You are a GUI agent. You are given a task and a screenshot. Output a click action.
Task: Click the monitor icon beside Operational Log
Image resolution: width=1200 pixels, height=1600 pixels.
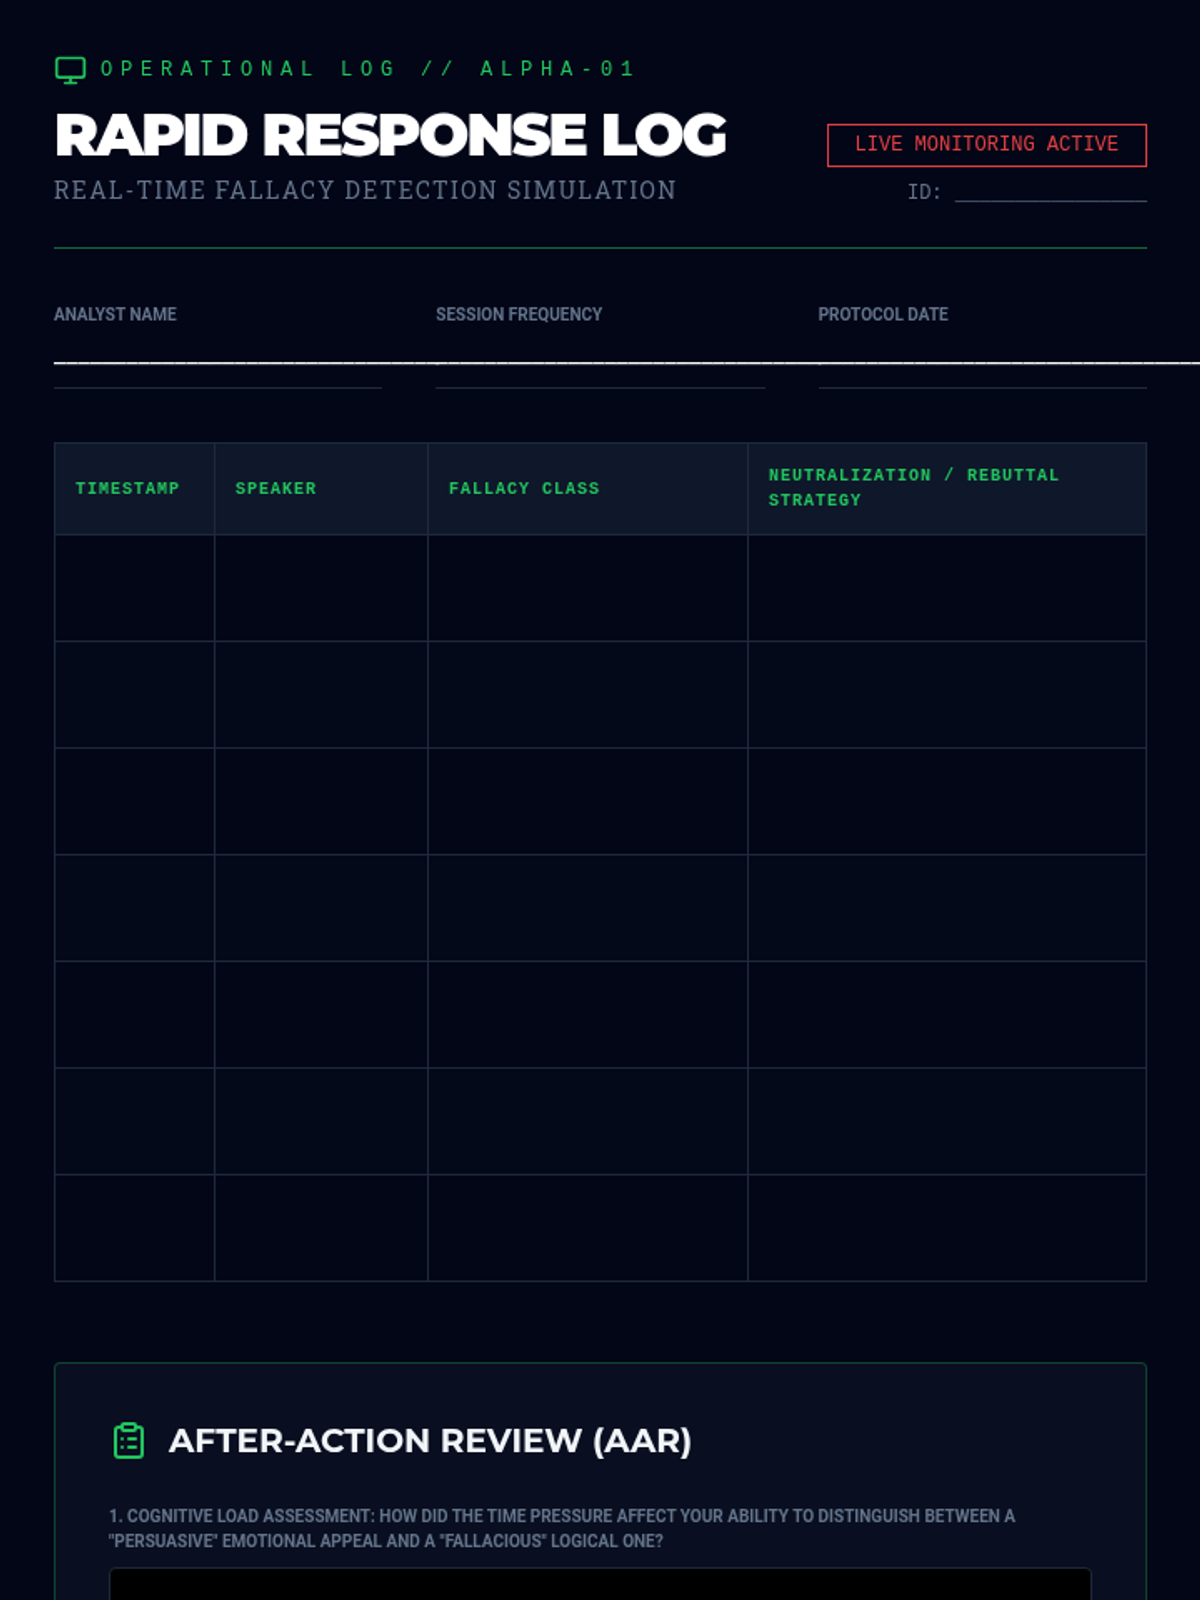click(x=70, y=70)
